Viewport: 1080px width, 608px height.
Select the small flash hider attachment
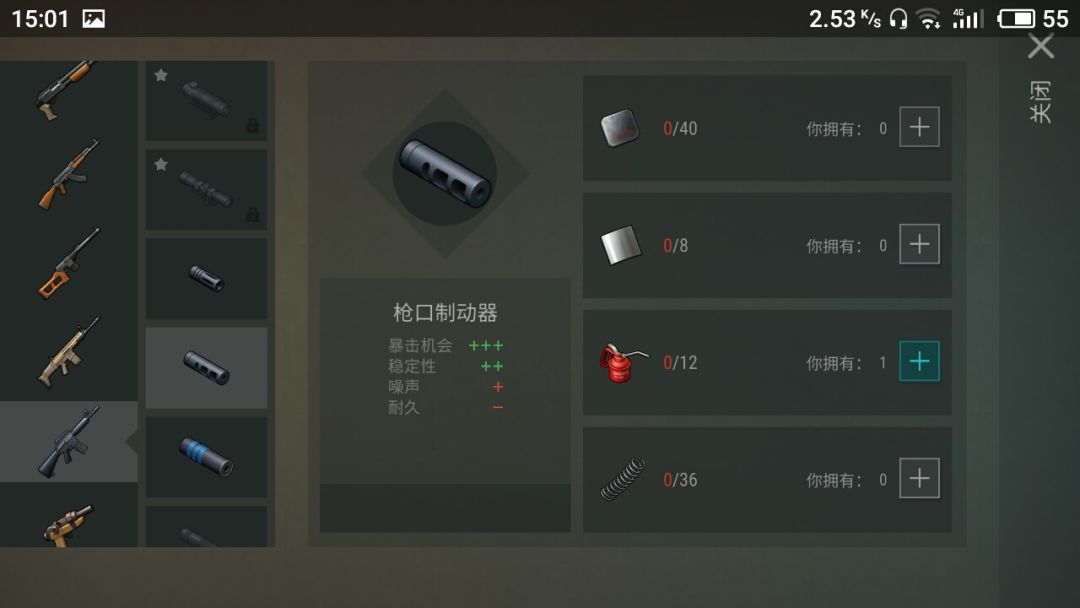(x=207, y=279)
